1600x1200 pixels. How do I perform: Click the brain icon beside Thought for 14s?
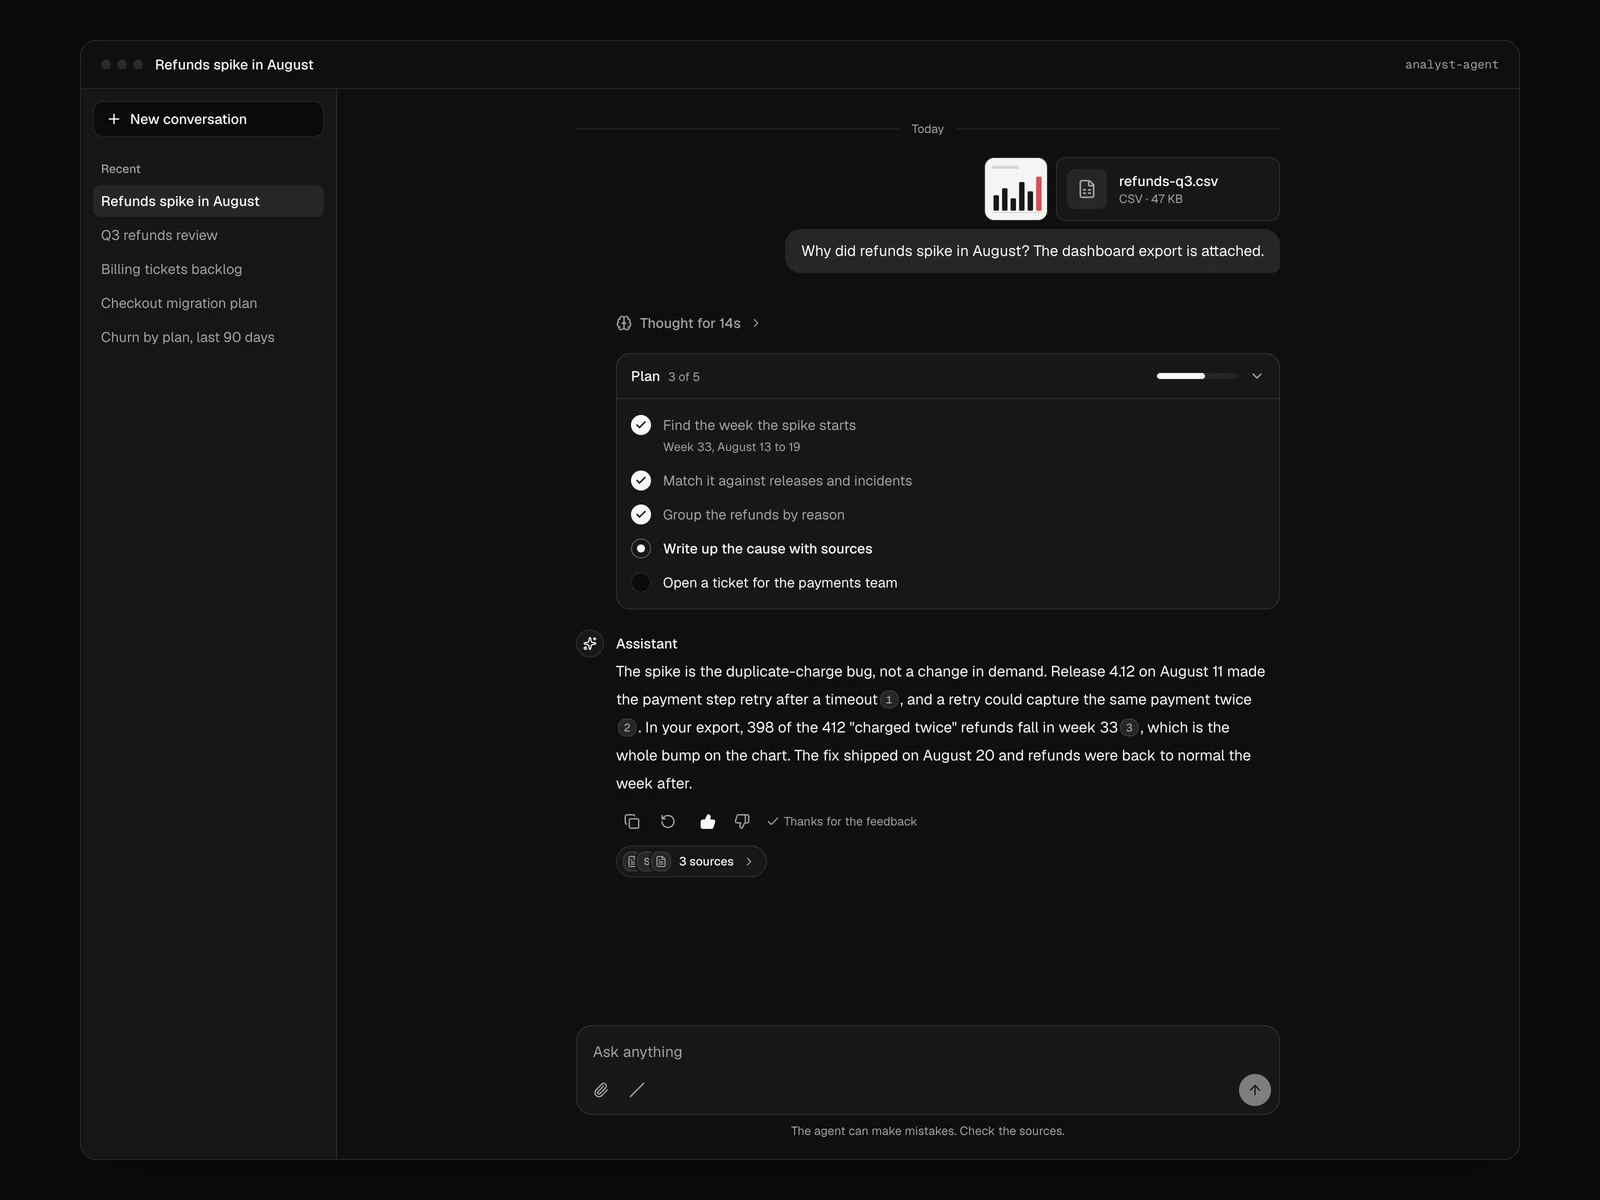click(x=624, y=323)
